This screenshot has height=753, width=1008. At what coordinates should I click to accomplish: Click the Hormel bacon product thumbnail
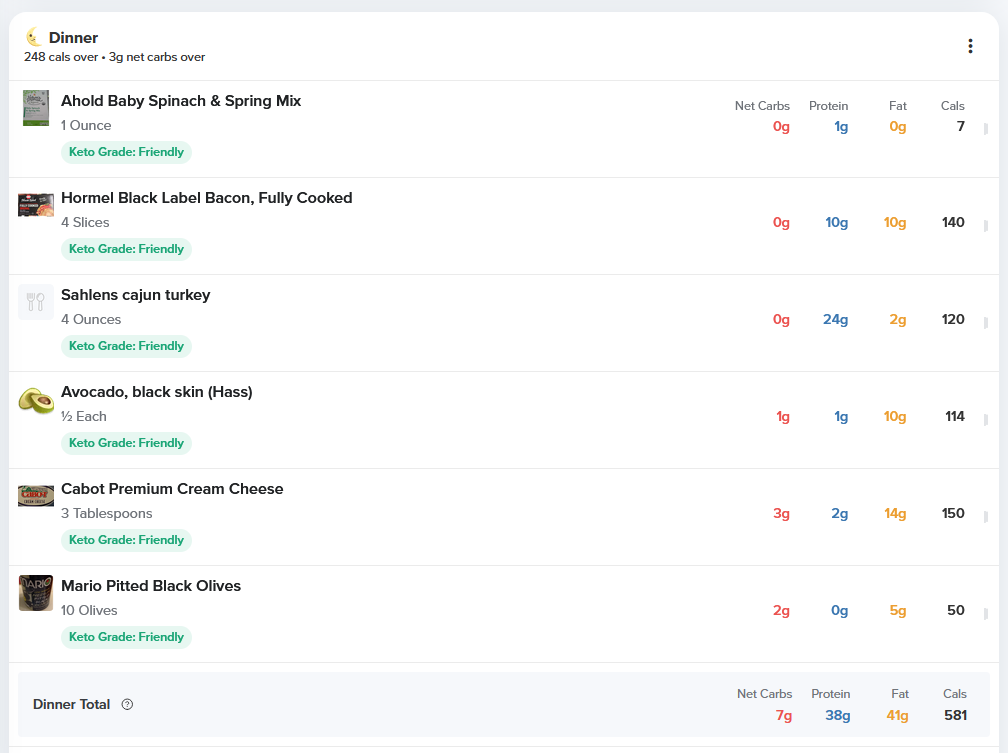36,205
